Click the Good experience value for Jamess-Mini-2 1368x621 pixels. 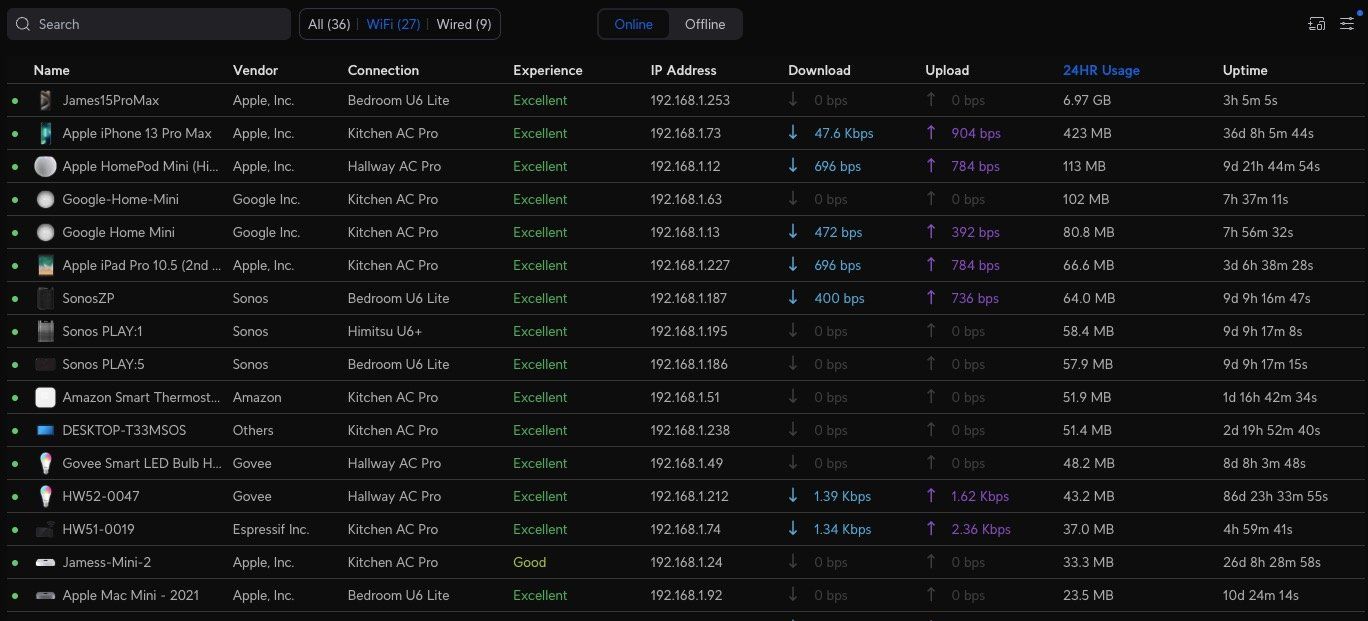(x=529, y=562)
